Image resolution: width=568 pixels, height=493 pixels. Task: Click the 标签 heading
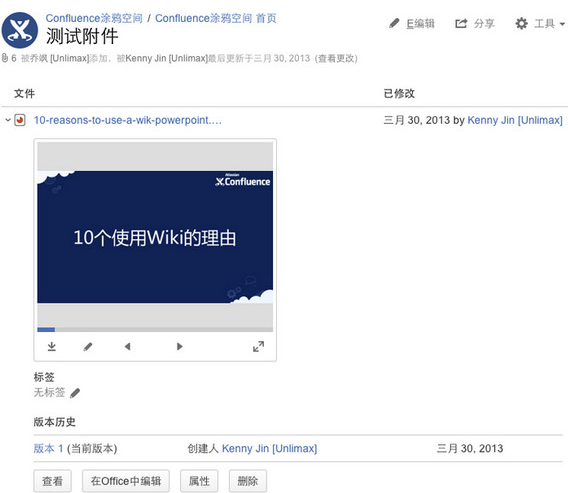(44, 377)
